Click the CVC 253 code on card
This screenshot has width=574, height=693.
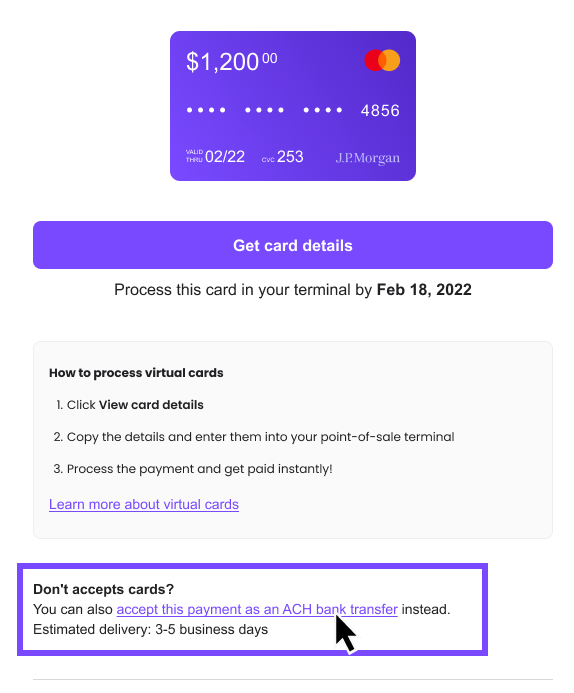[290, 156]
